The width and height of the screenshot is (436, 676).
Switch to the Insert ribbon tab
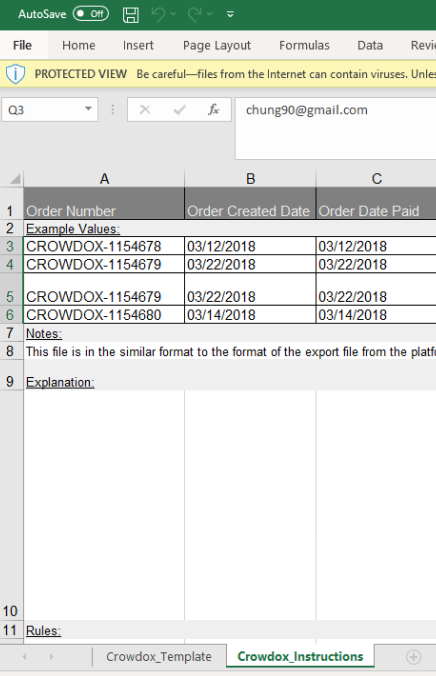click(138, 45)
